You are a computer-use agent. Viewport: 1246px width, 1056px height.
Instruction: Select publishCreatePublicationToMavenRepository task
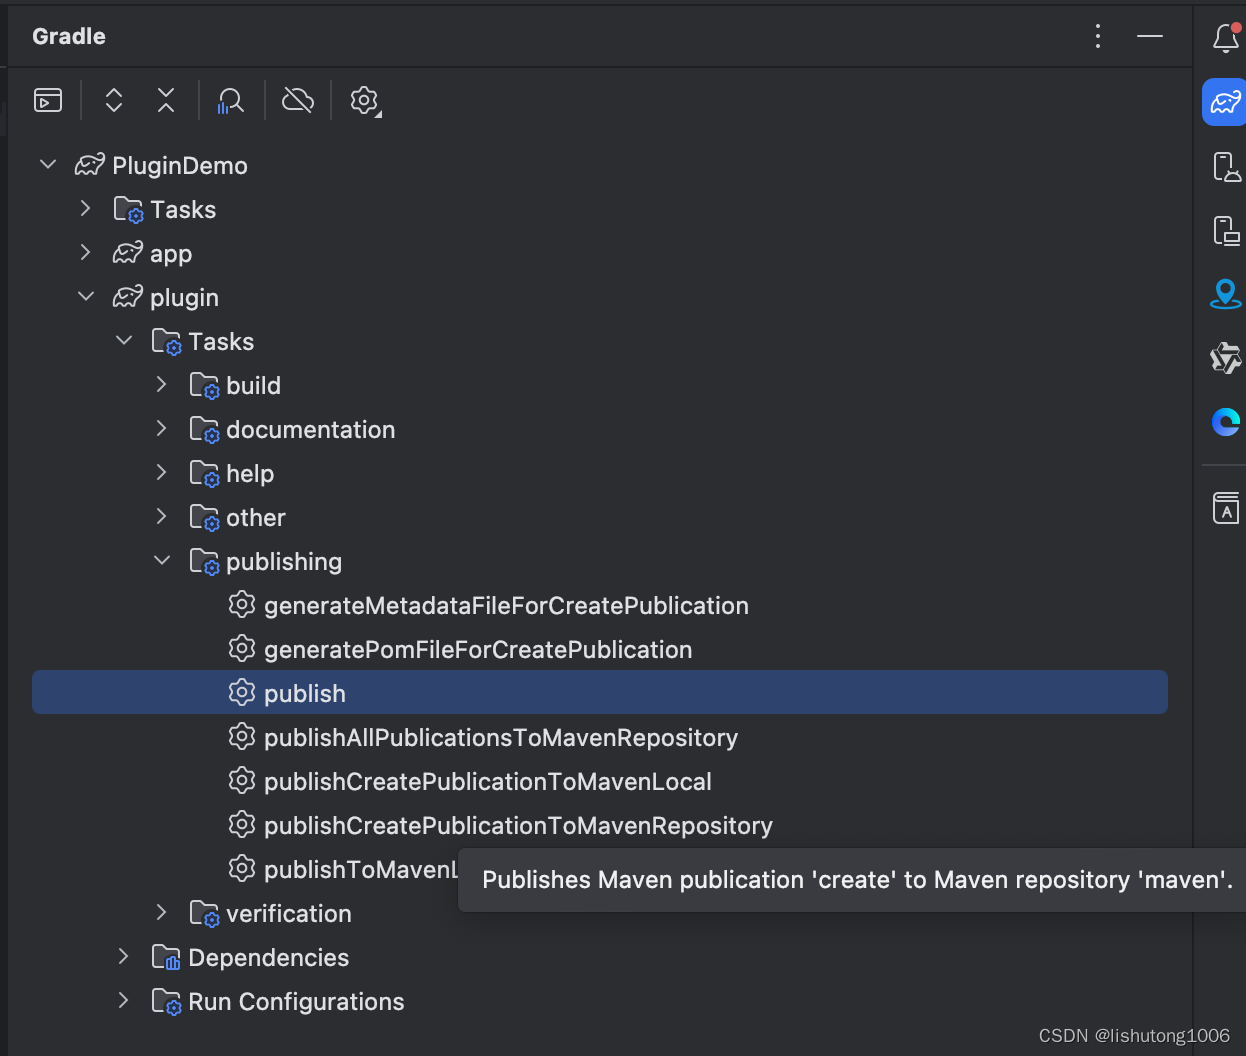518,825
